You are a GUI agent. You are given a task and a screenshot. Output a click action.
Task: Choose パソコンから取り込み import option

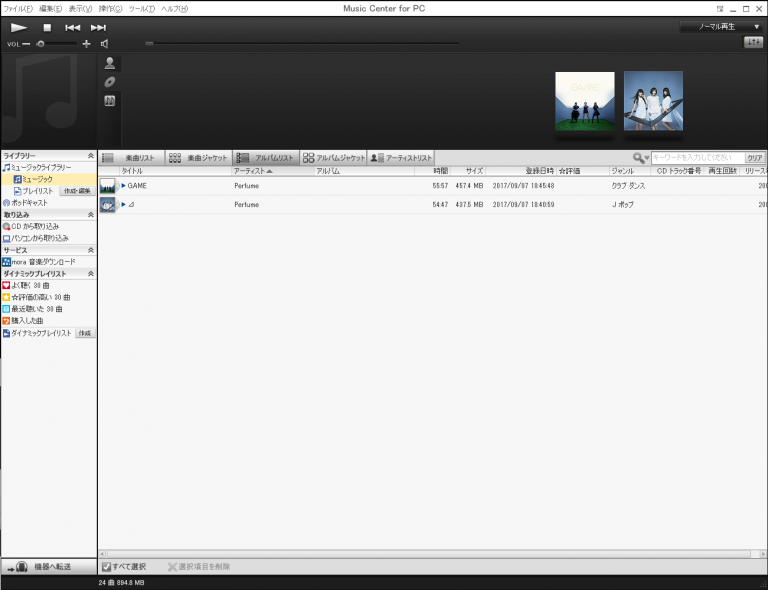click(35, 238)
